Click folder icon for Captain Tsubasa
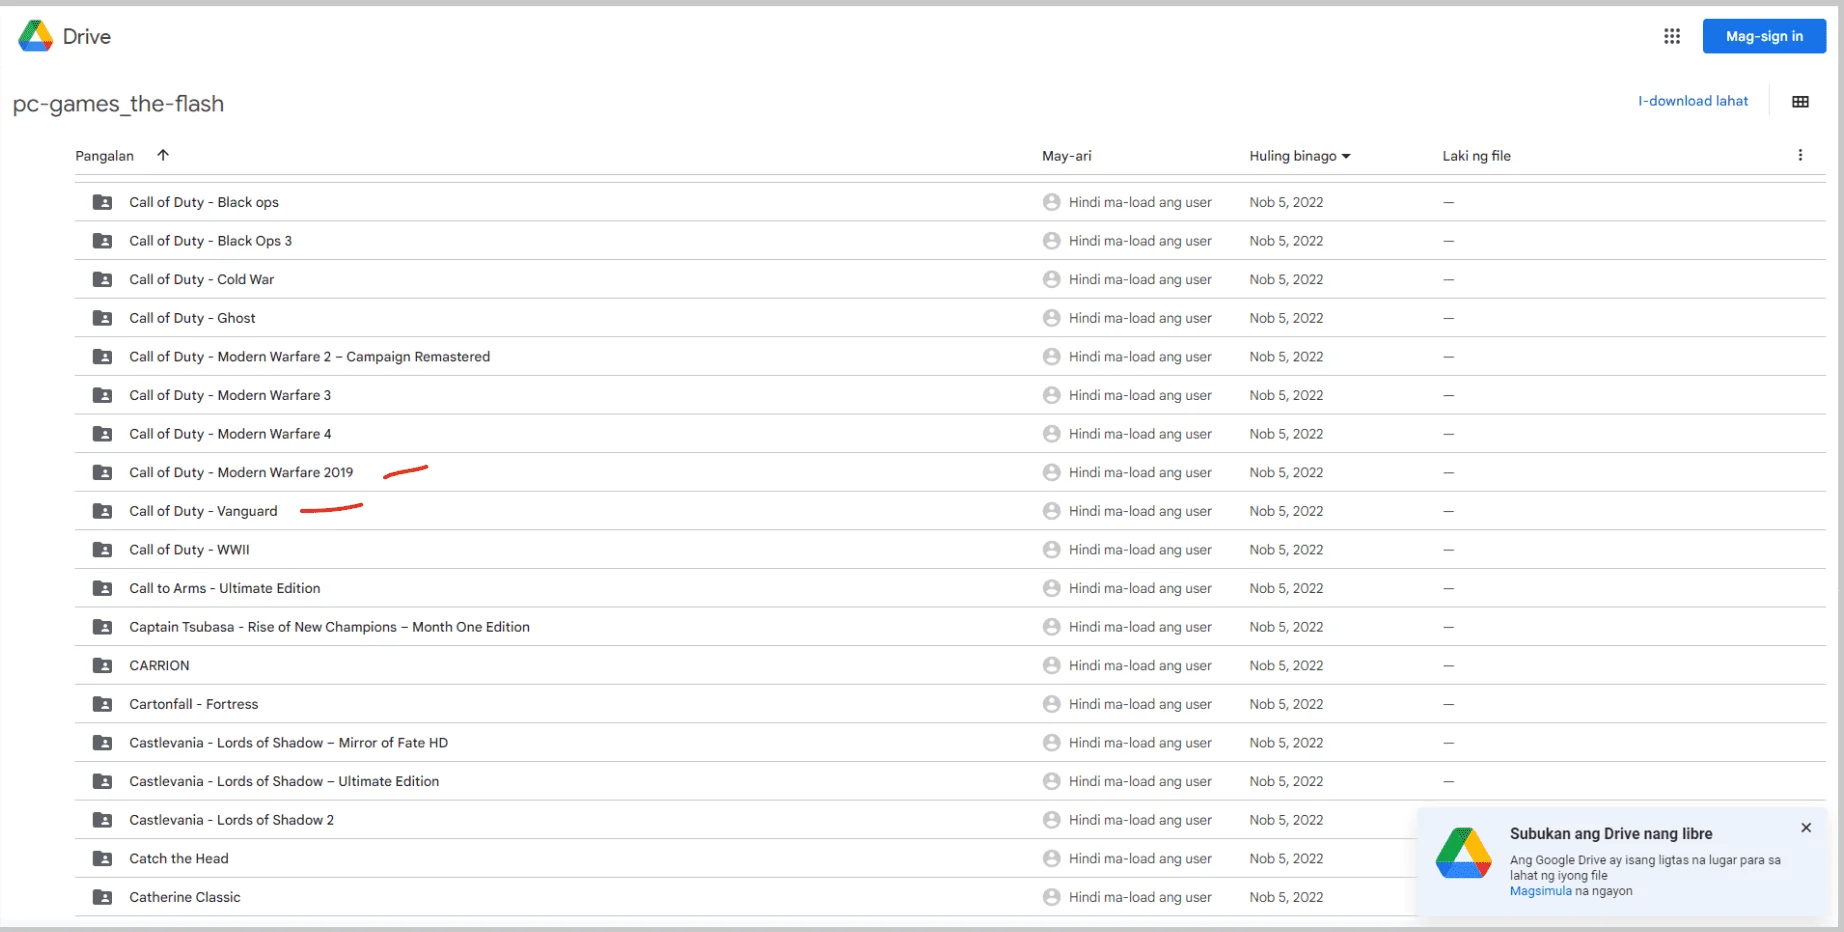Image resolution: width=1844 pixels, height=932 pixels. pyautogui.click(x=102, y=627)
